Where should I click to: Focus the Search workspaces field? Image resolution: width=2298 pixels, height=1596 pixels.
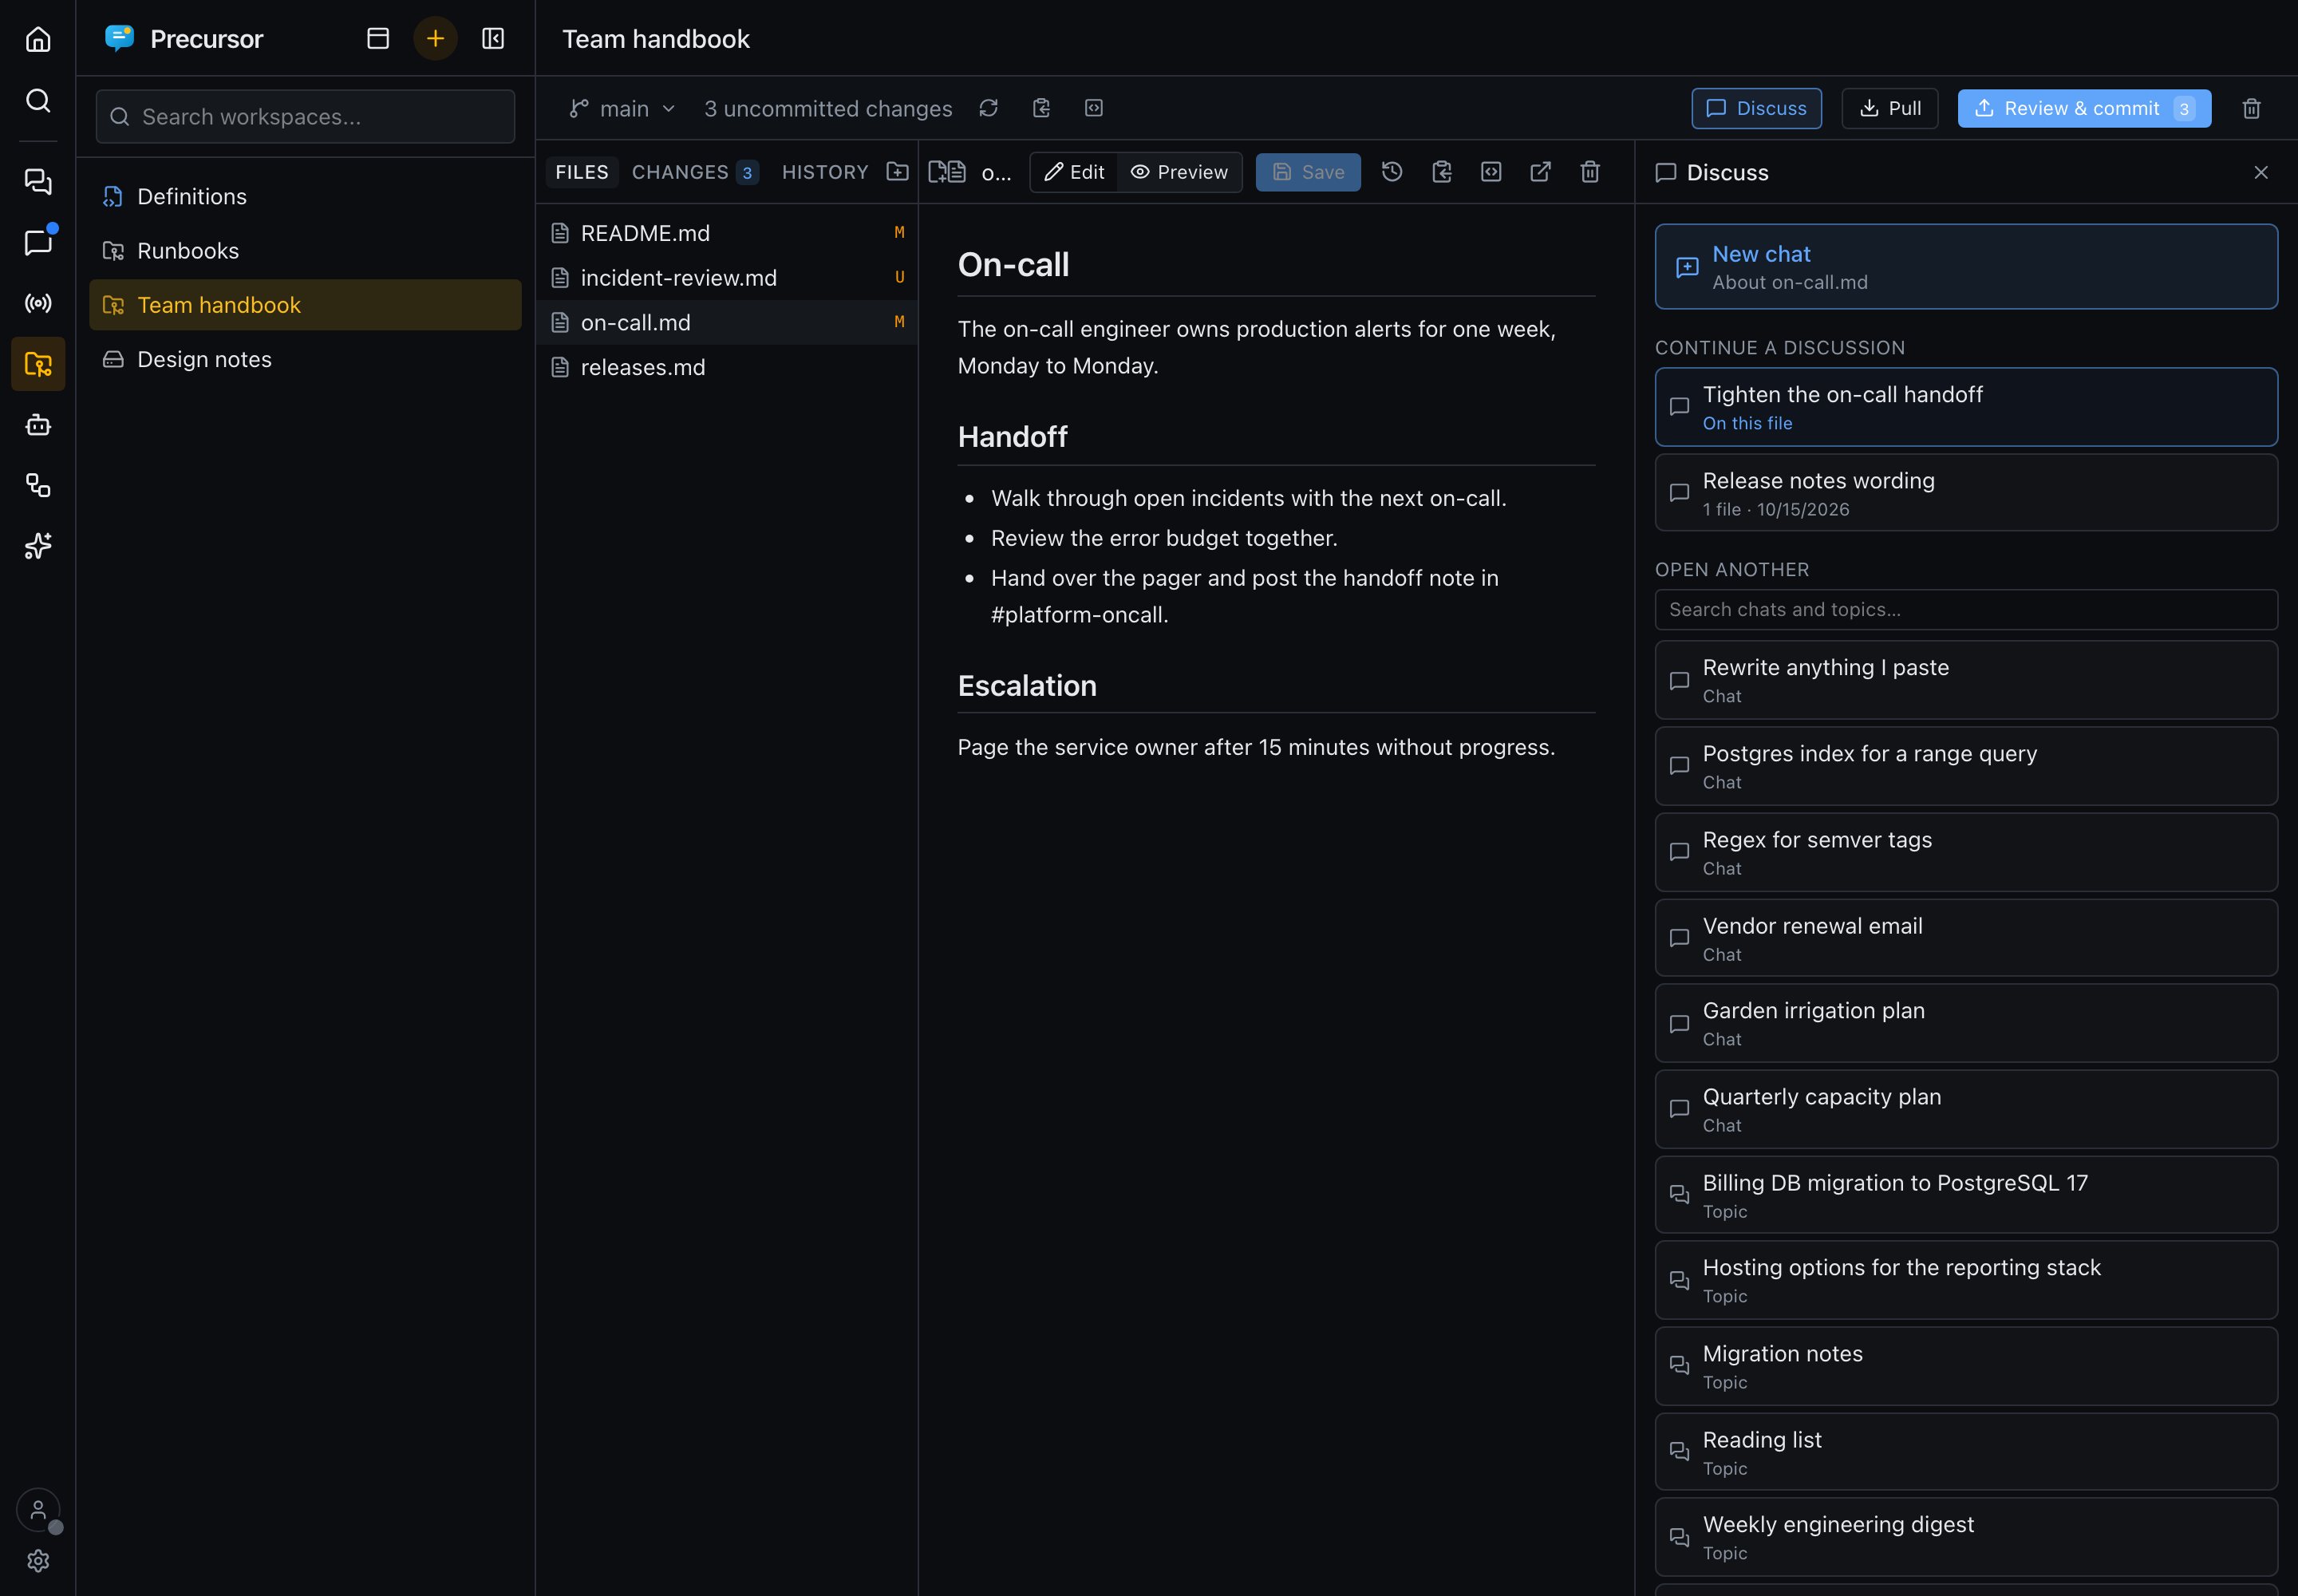pyautogui.click(x=305, y=116)
